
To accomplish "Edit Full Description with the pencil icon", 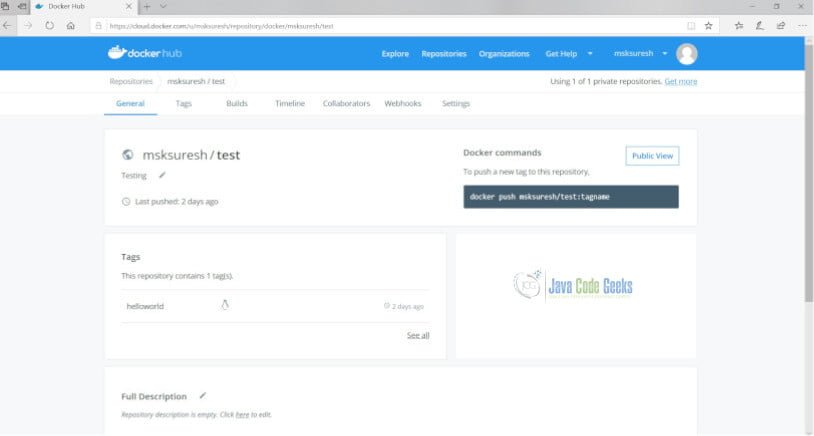I will 202,396.
